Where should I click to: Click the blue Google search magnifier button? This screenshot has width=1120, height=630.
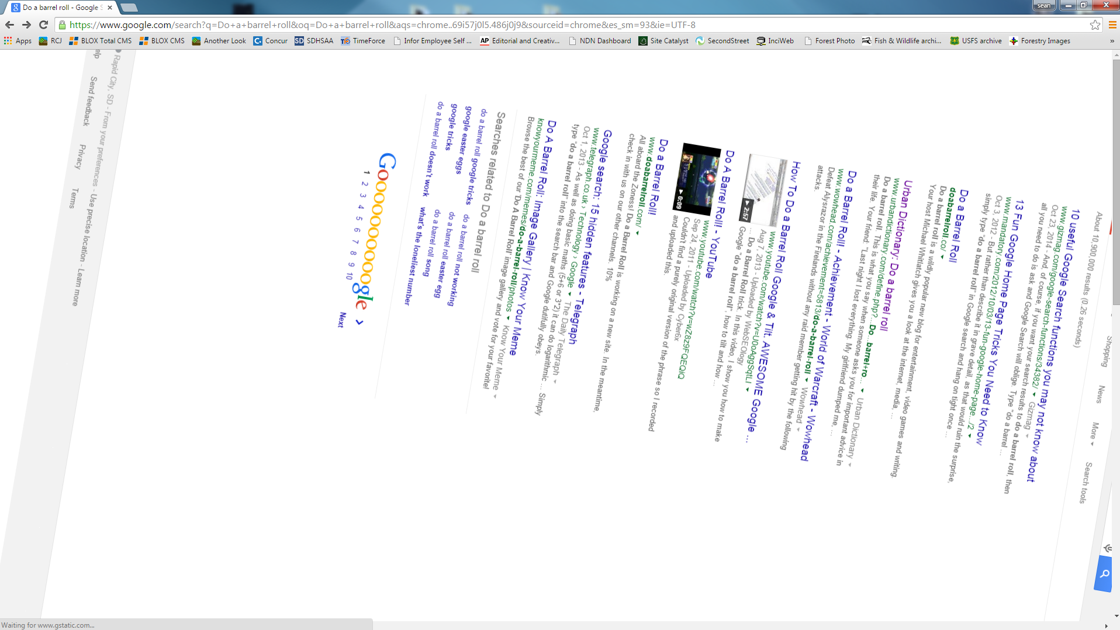(x=1103, y=574)
